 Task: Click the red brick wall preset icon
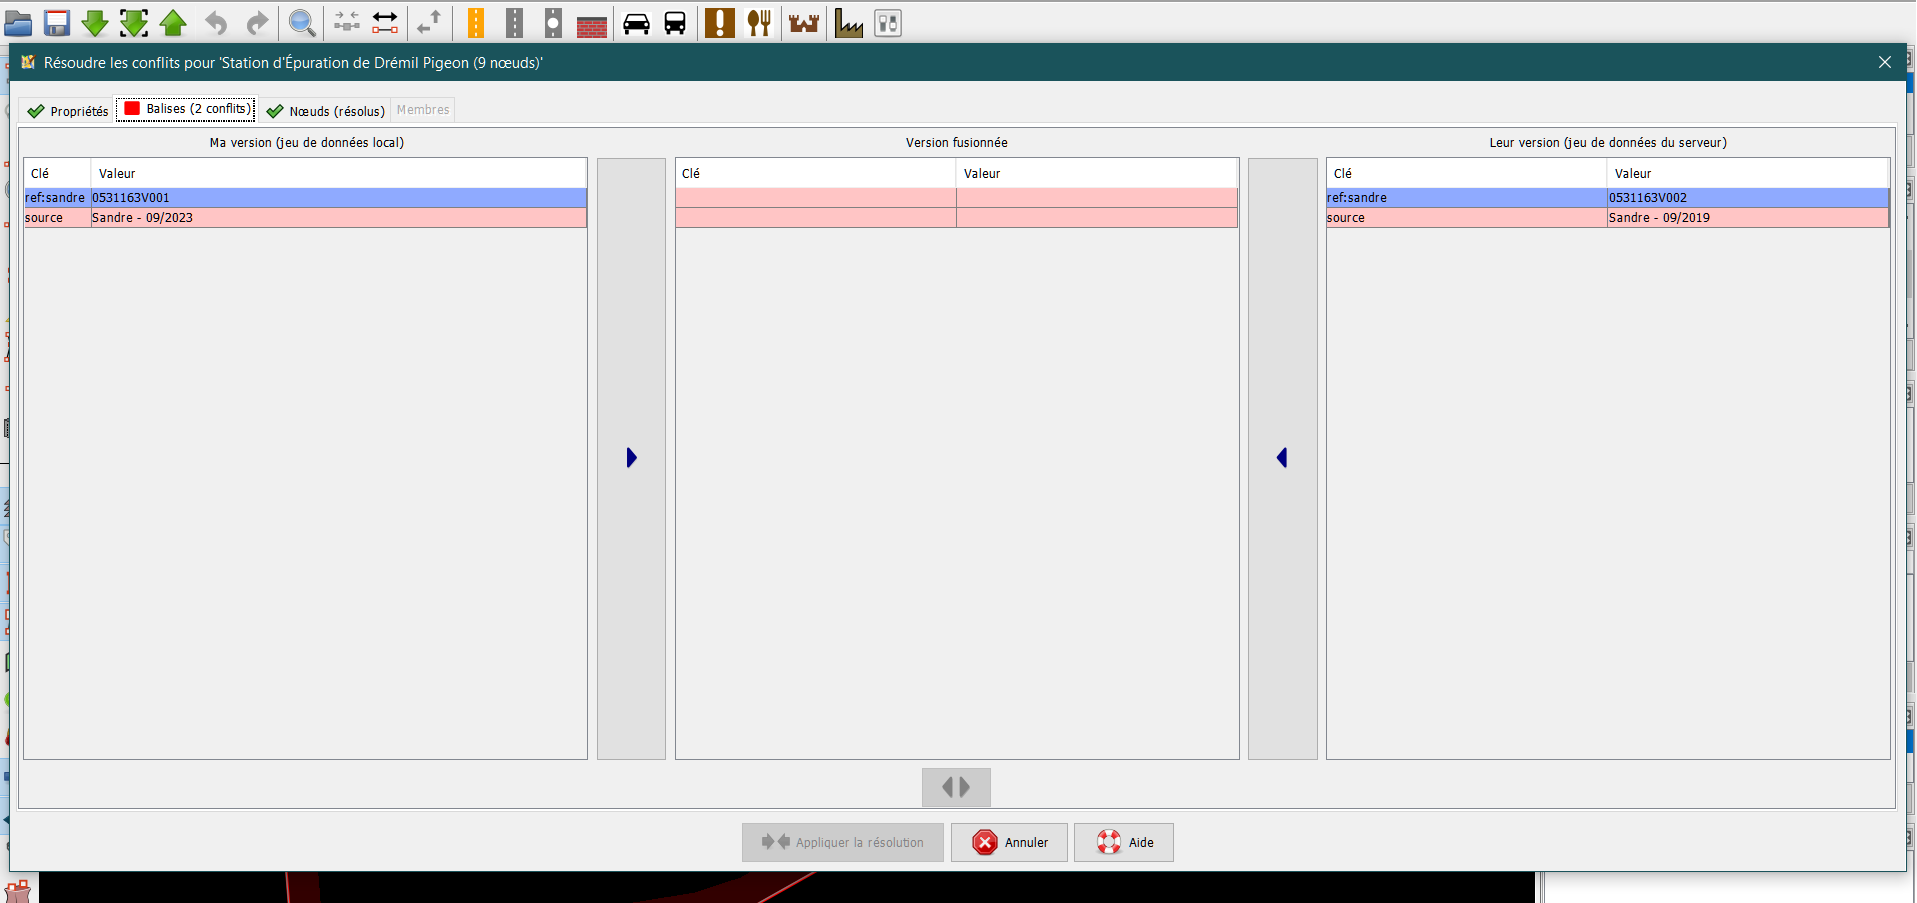592,26
